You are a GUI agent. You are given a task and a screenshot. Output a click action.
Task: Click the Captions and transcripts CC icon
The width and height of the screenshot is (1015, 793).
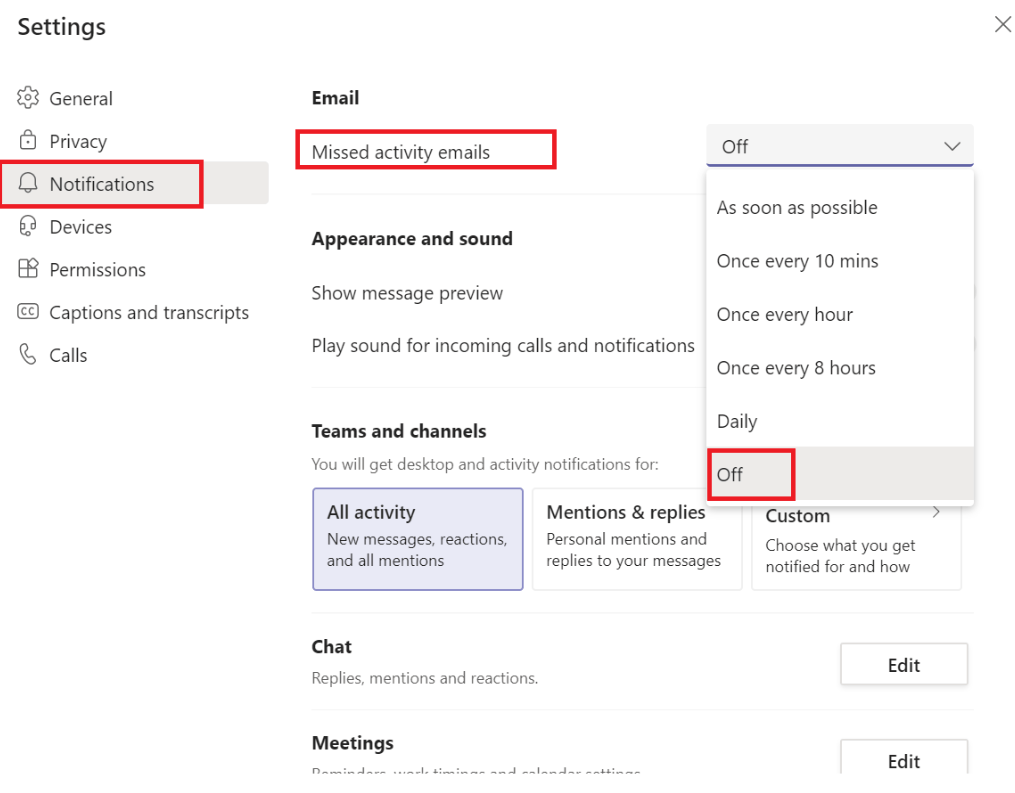pos(28,312)
